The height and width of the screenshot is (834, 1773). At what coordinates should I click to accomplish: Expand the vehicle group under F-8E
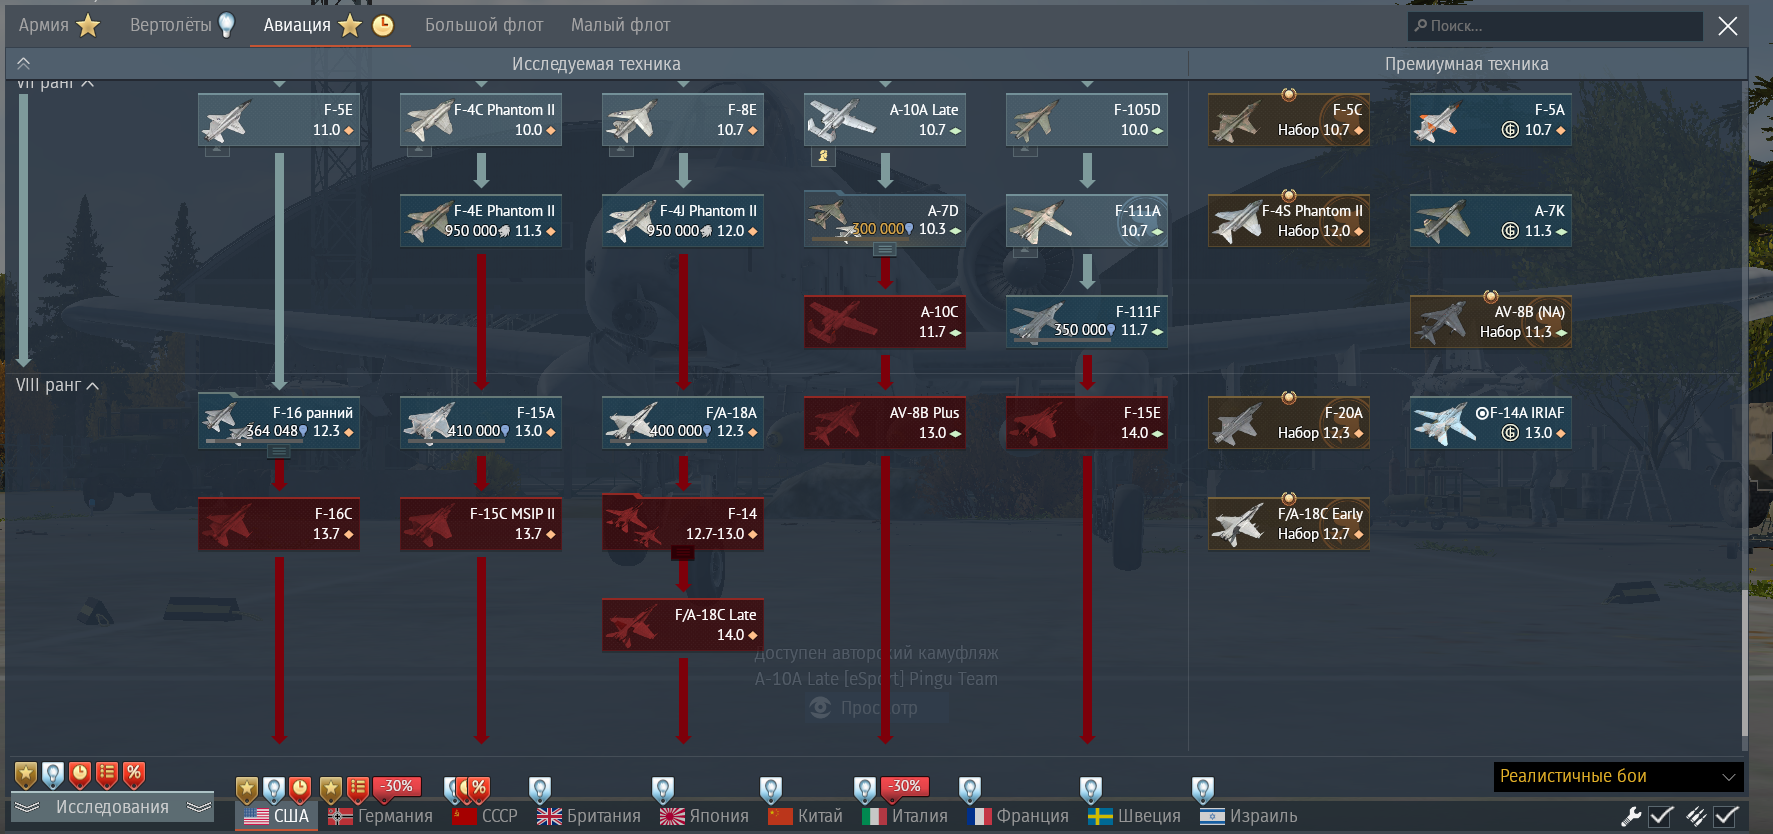tap(621, 151)
